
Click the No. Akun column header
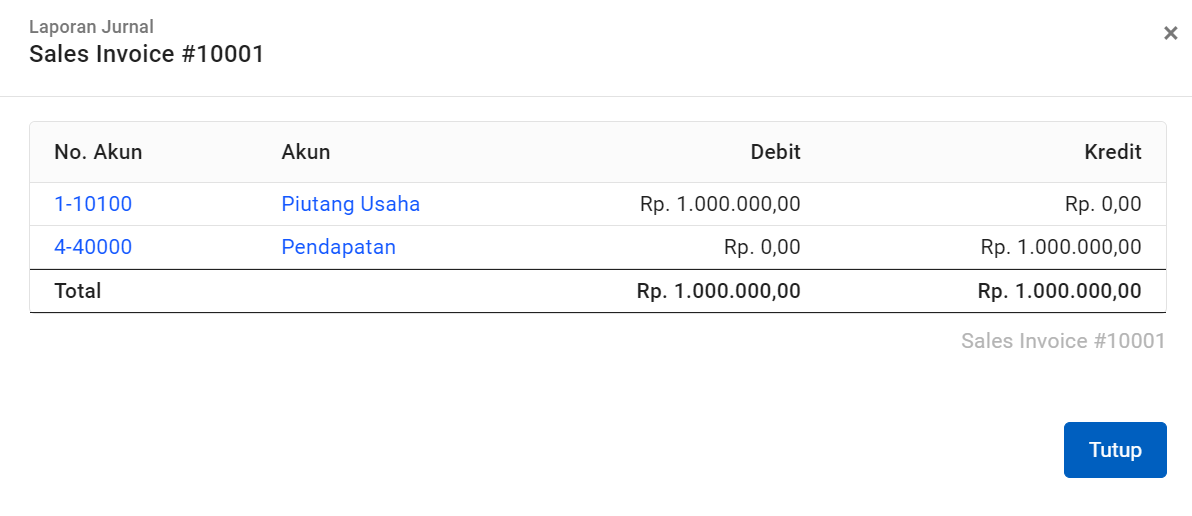click(98, 152)
